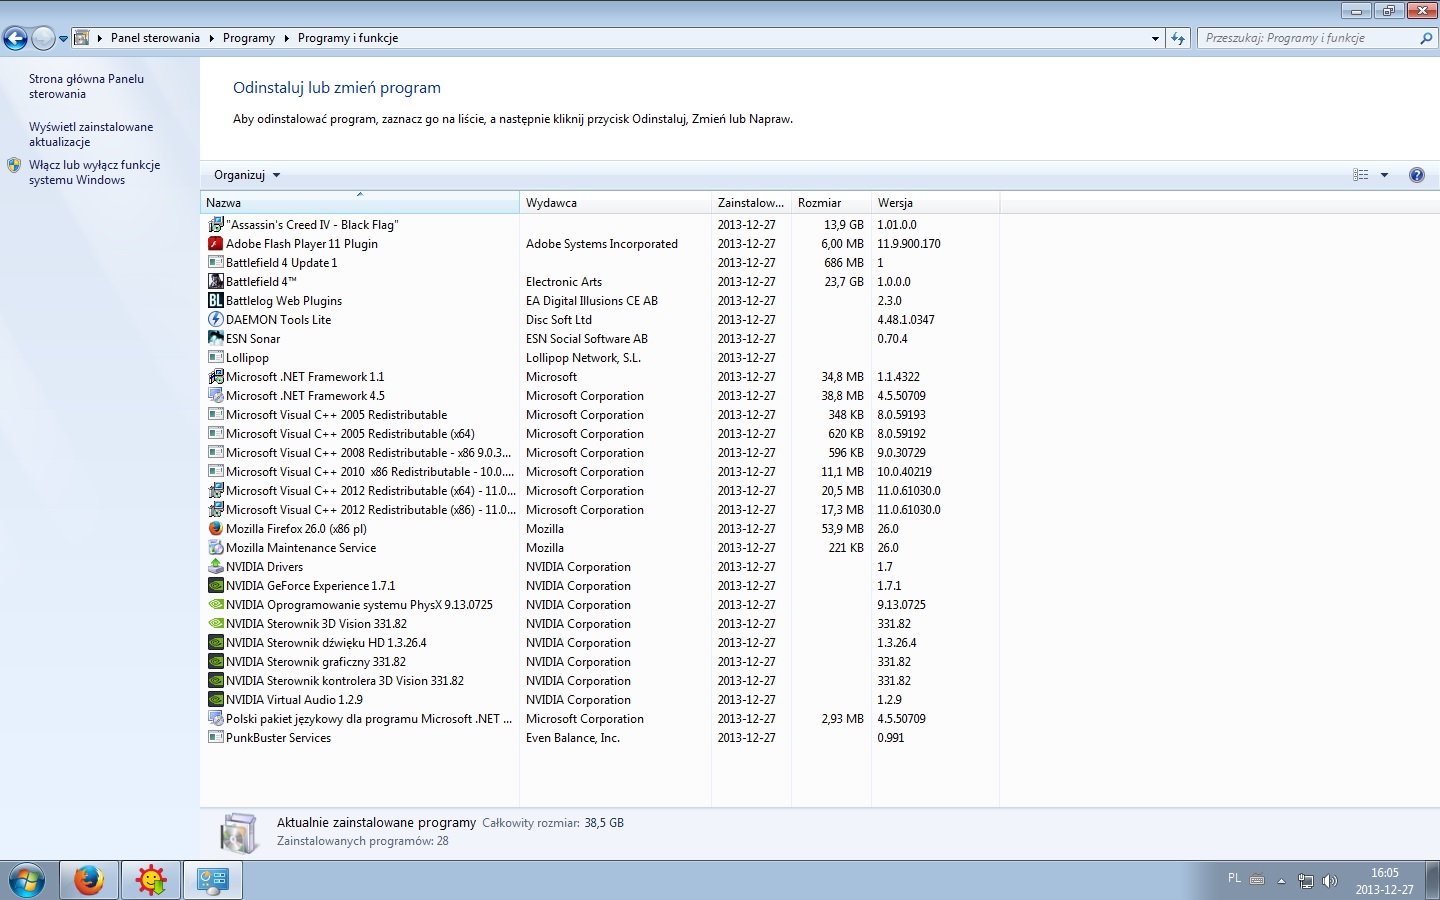Open Strona główna Panelu sterowania link
1440x900 pixels.
(x=86, y=86)
